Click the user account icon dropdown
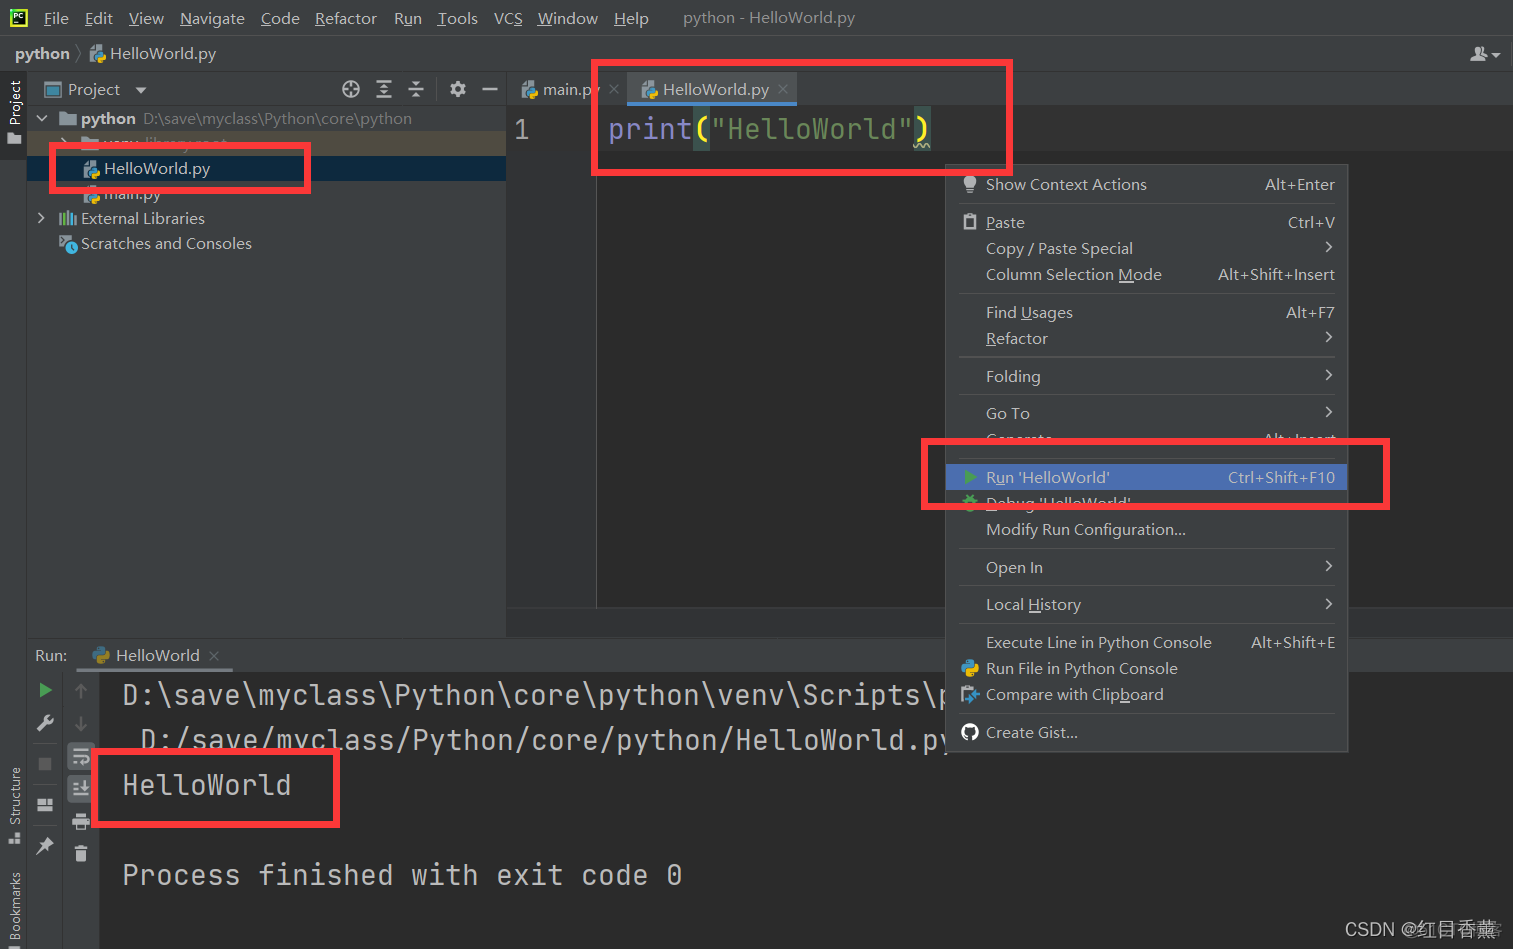 click(1485, 54)
